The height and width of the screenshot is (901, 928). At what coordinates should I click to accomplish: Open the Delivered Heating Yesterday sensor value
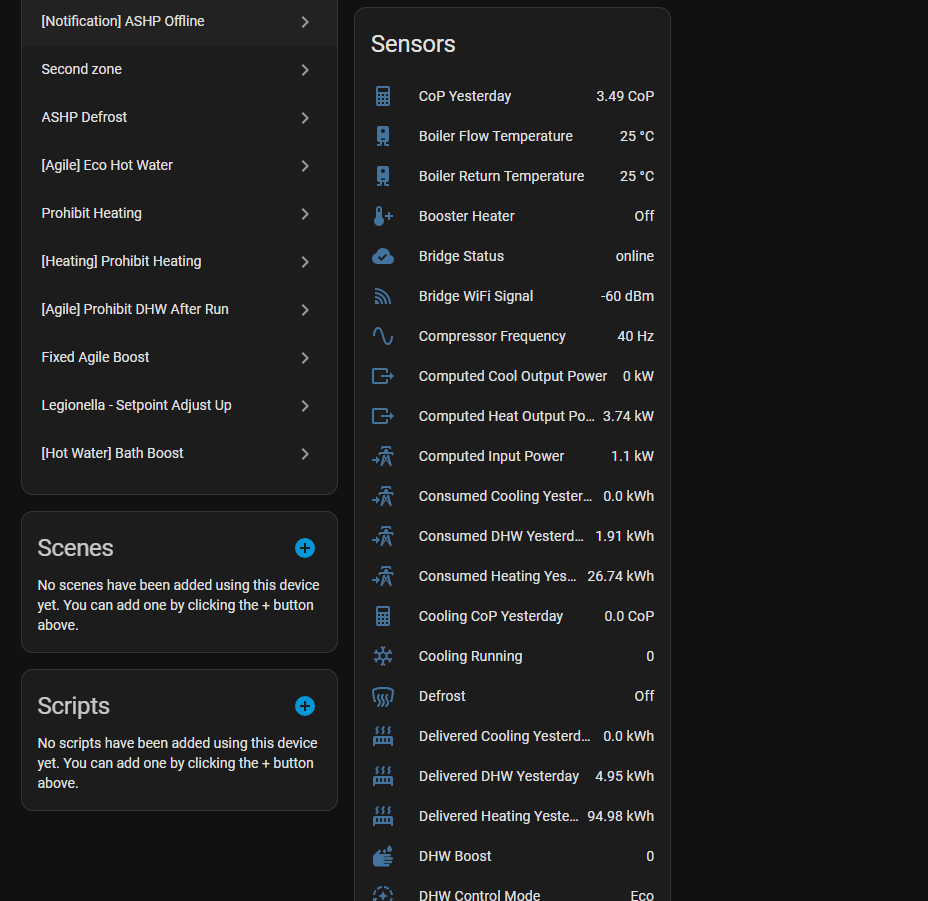620,816
